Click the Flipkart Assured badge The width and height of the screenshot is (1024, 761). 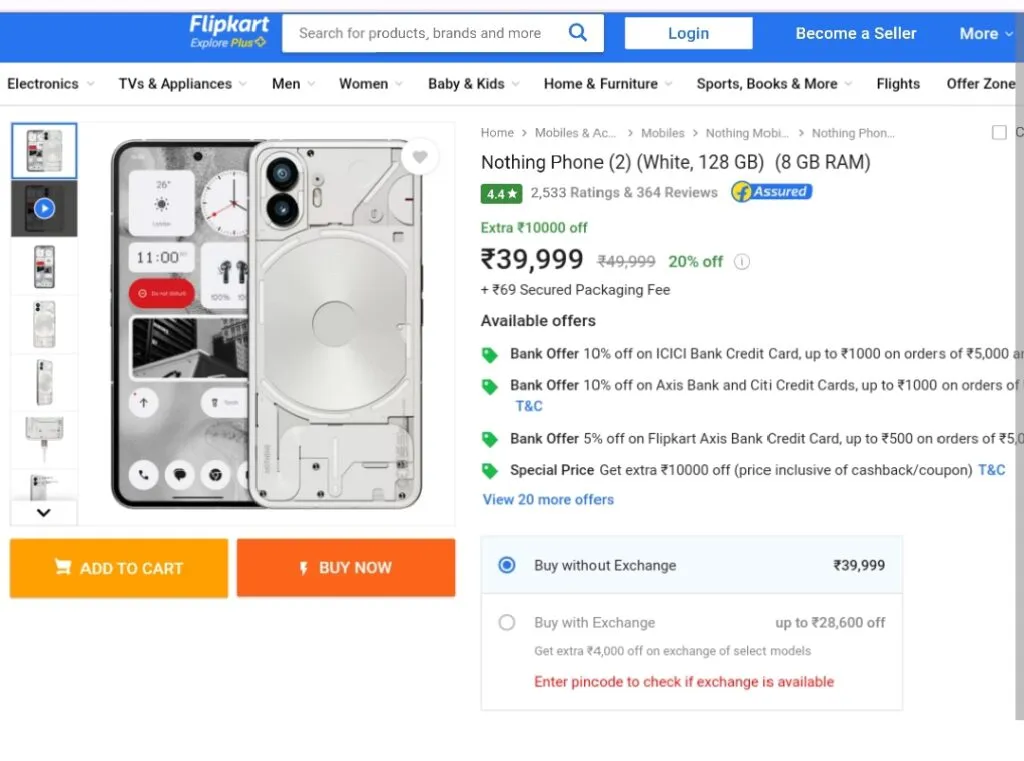(771, 192)
